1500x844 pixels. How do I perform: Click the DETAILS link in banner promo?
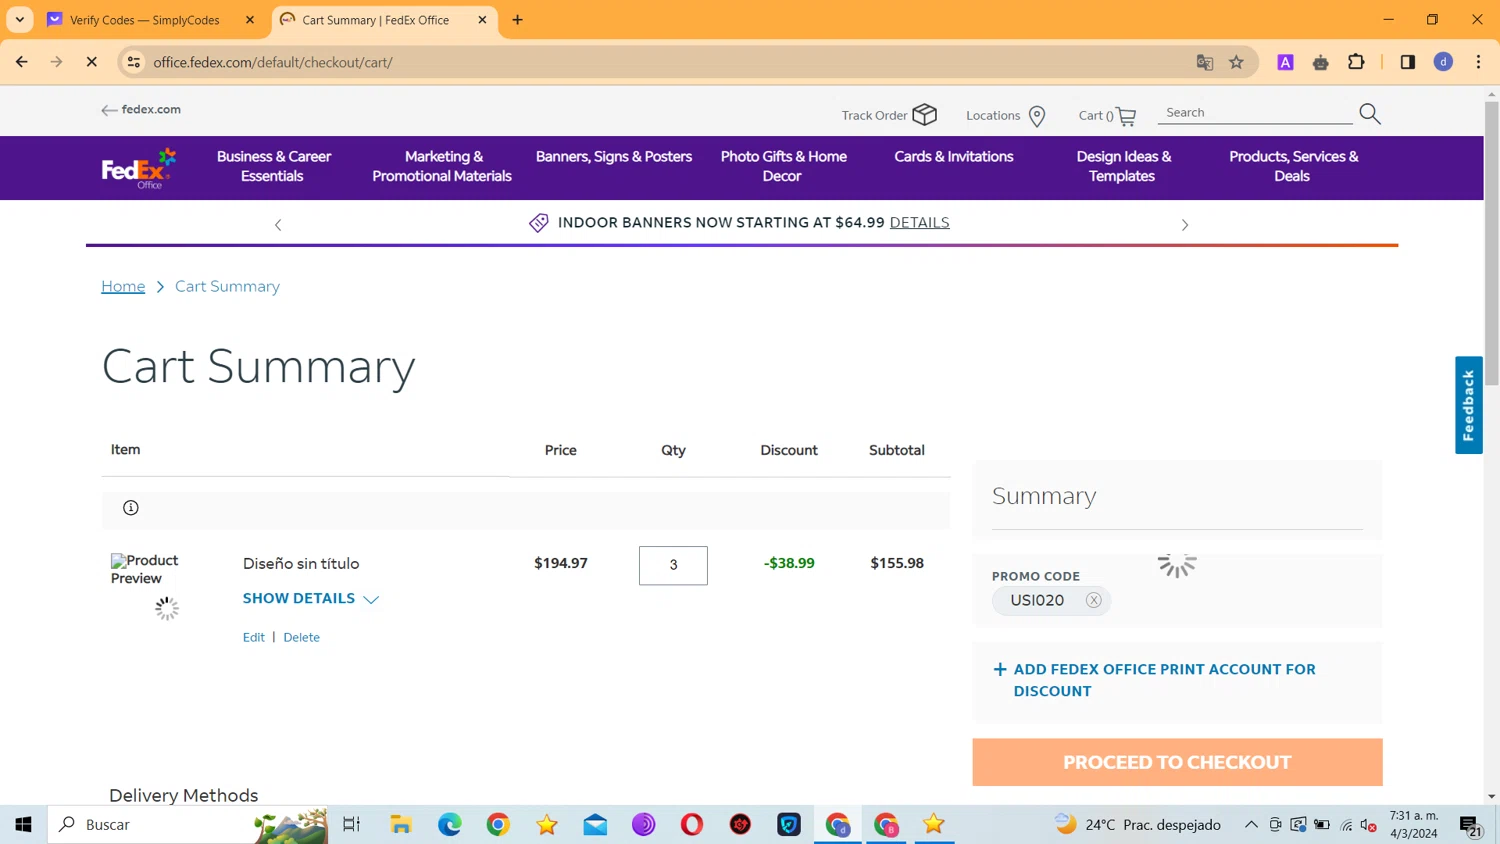919,223
